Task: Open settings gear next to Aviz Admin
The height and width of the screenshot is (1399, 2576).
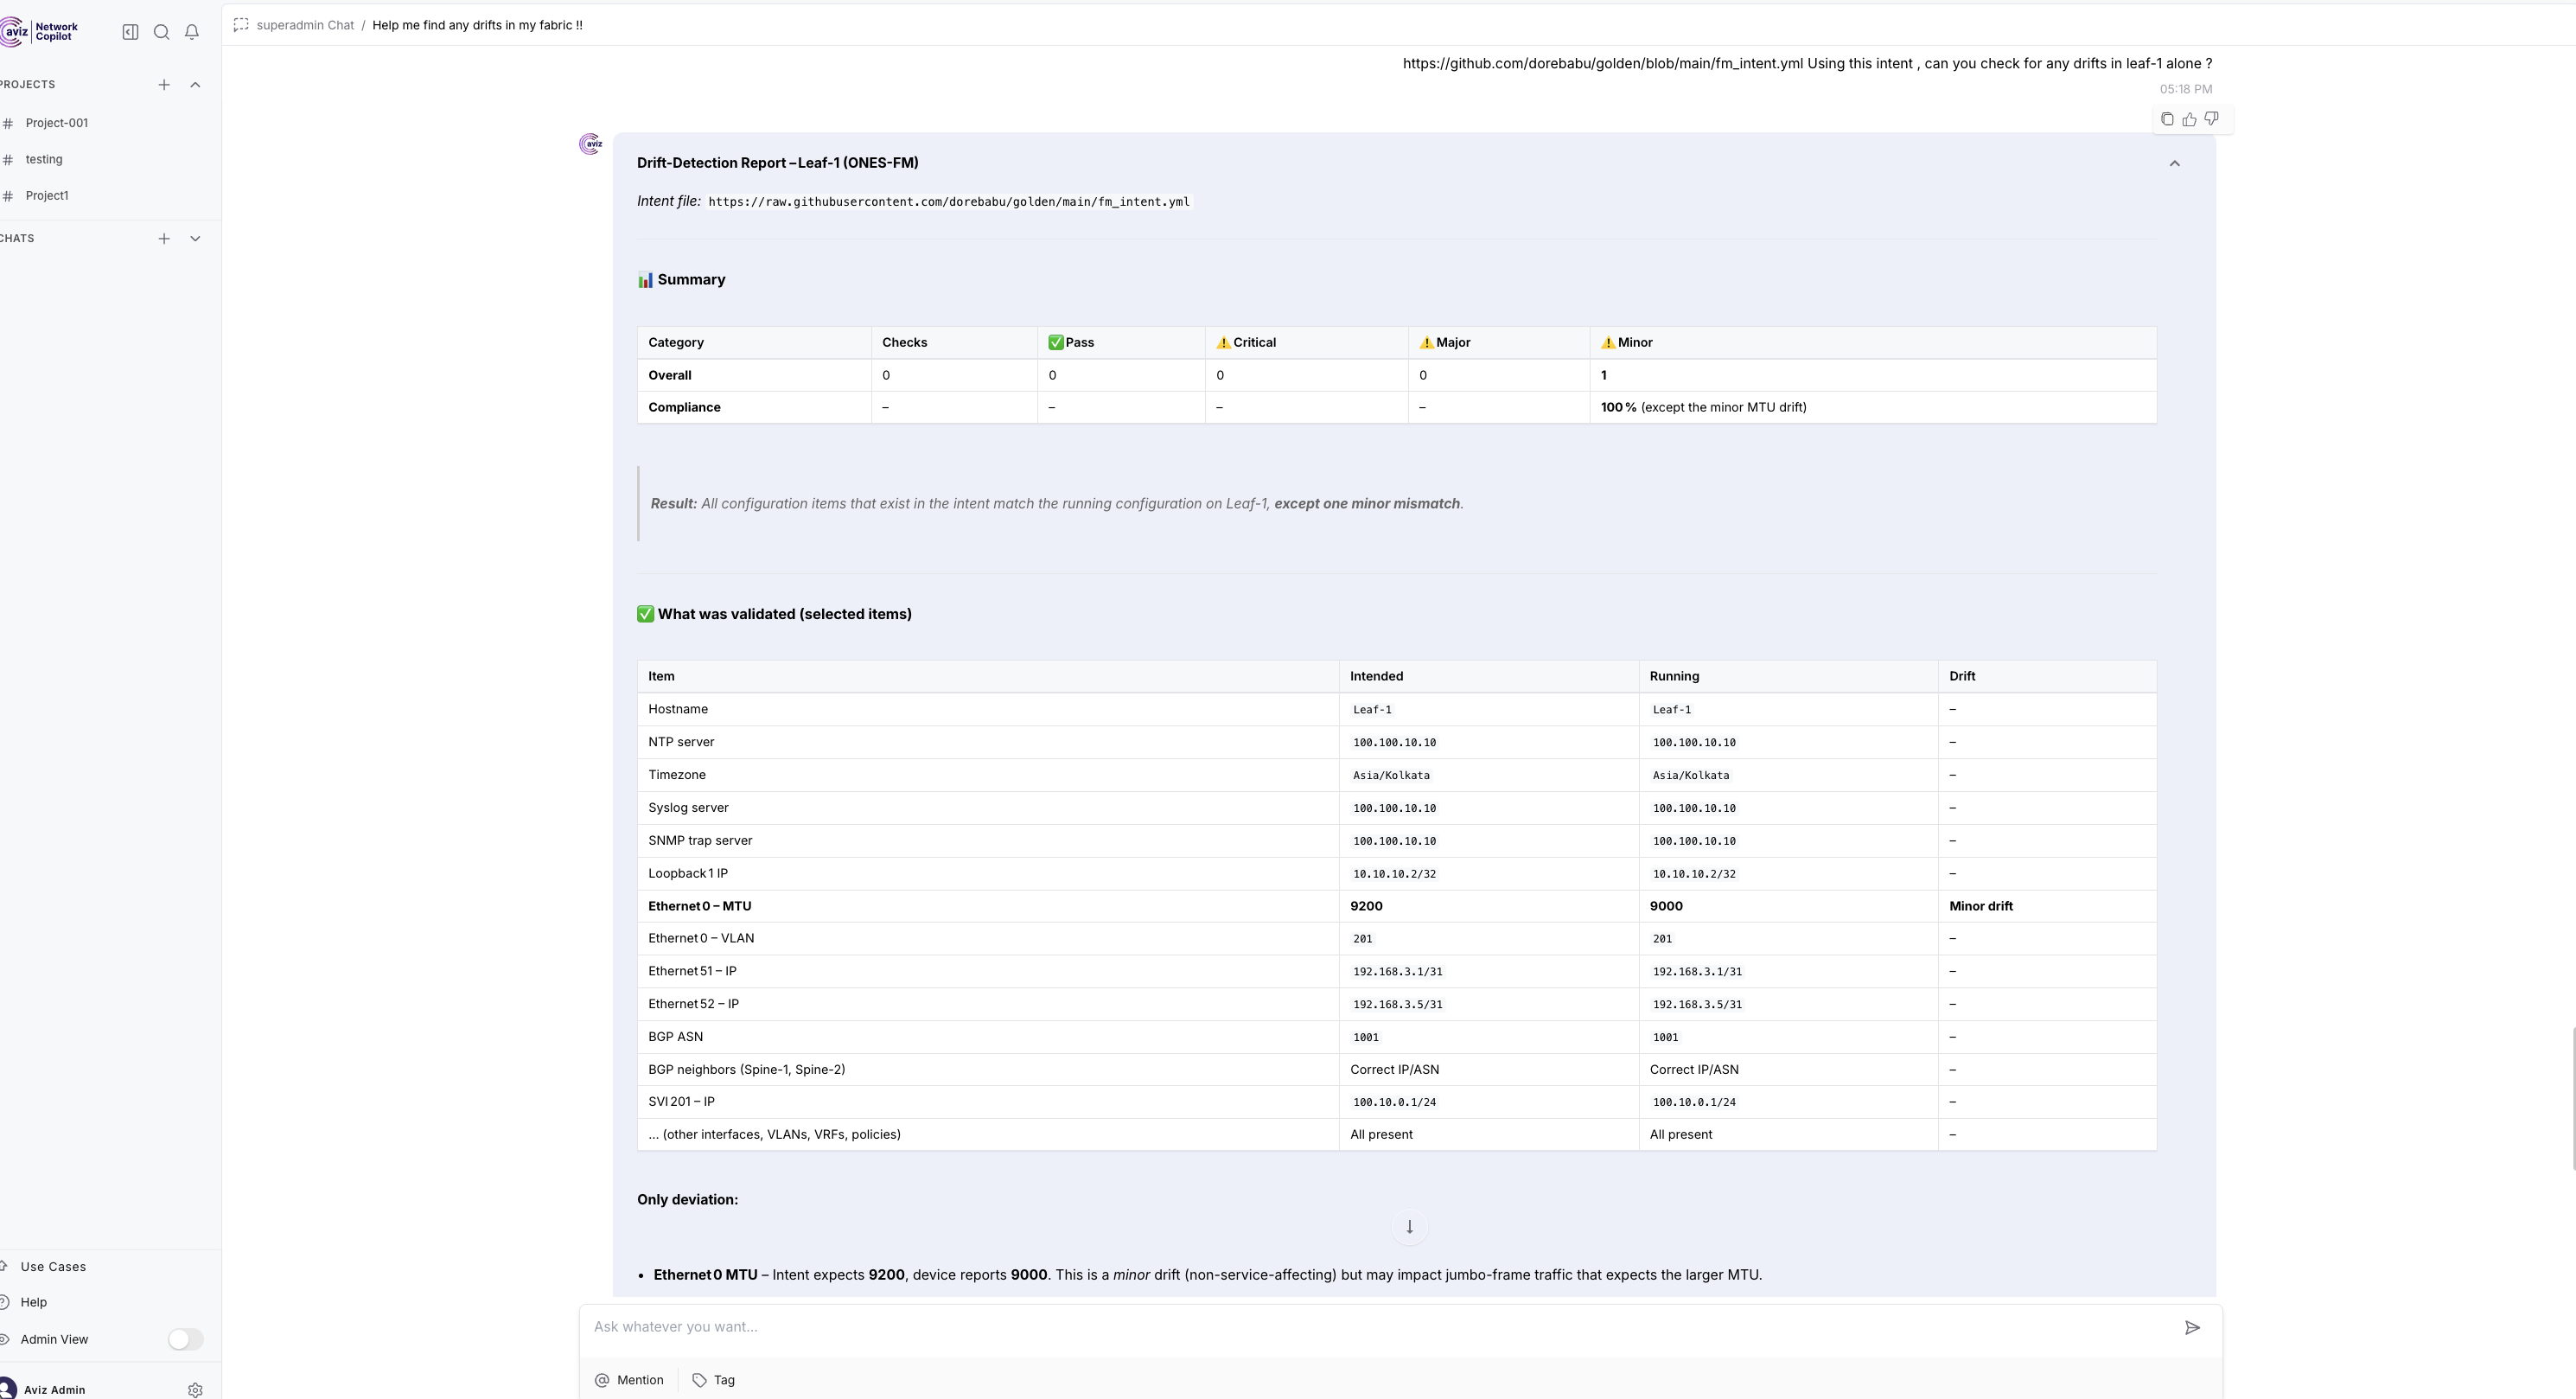Action: pos(195,1390)
